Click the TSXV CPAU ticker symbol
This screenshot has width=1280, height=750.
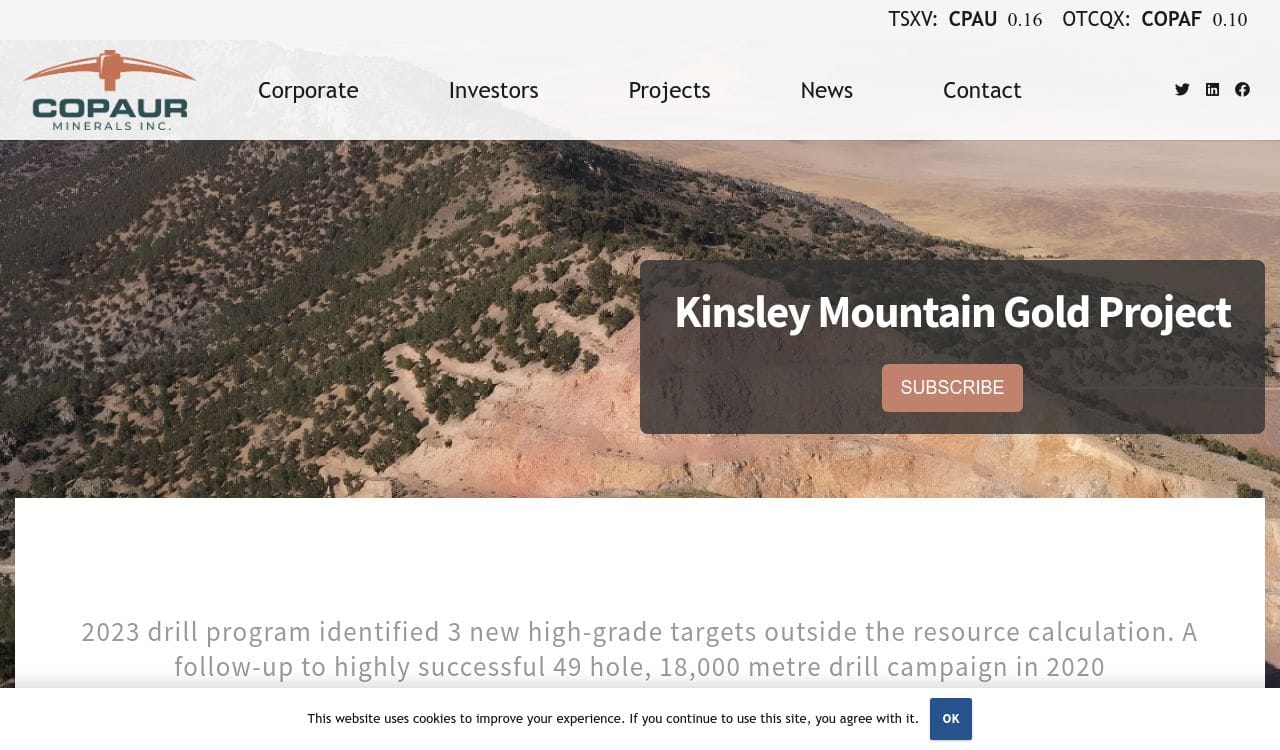click(x=972, y=19)
